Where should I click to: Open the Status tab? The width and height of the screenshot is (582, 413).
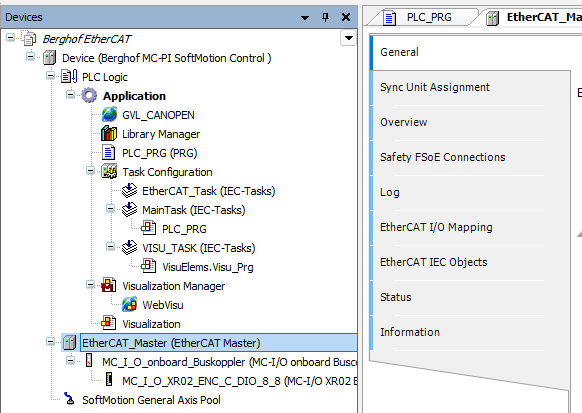pos(471,297)
